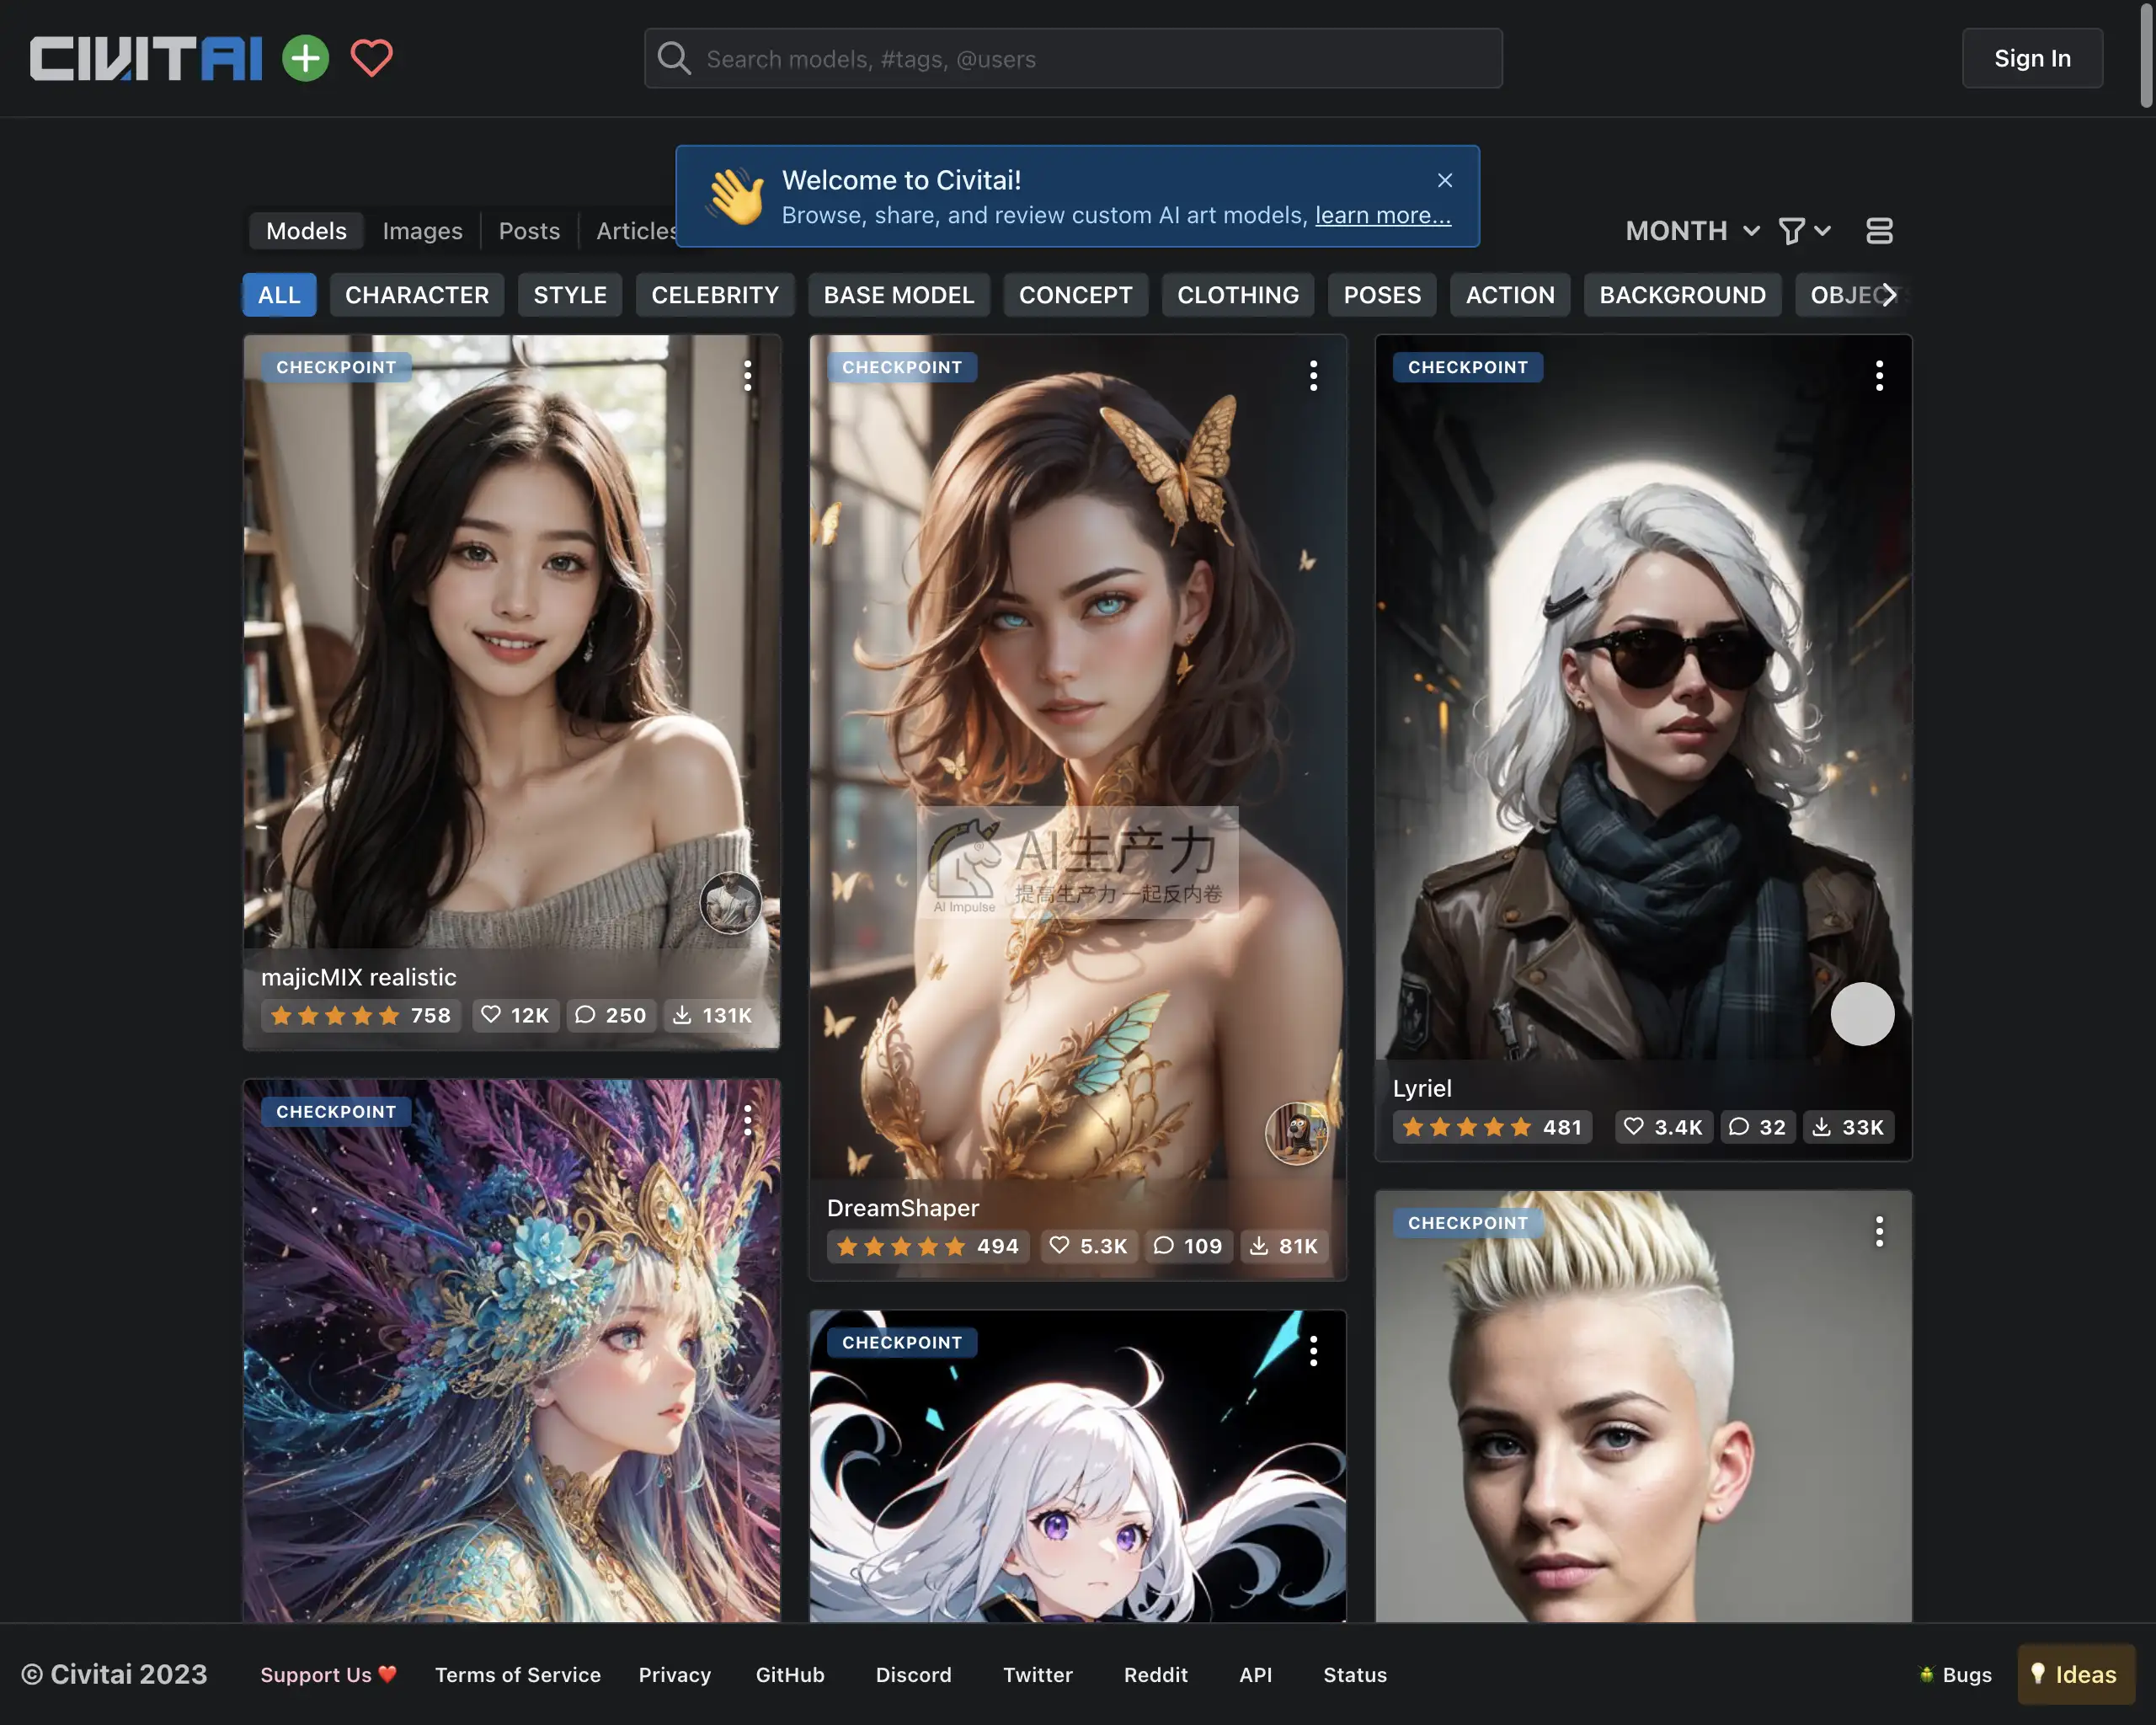The image size is (2156, 1725).
Task: Click Lyriel 32 comments icon
Action: coord(1758,1127)
